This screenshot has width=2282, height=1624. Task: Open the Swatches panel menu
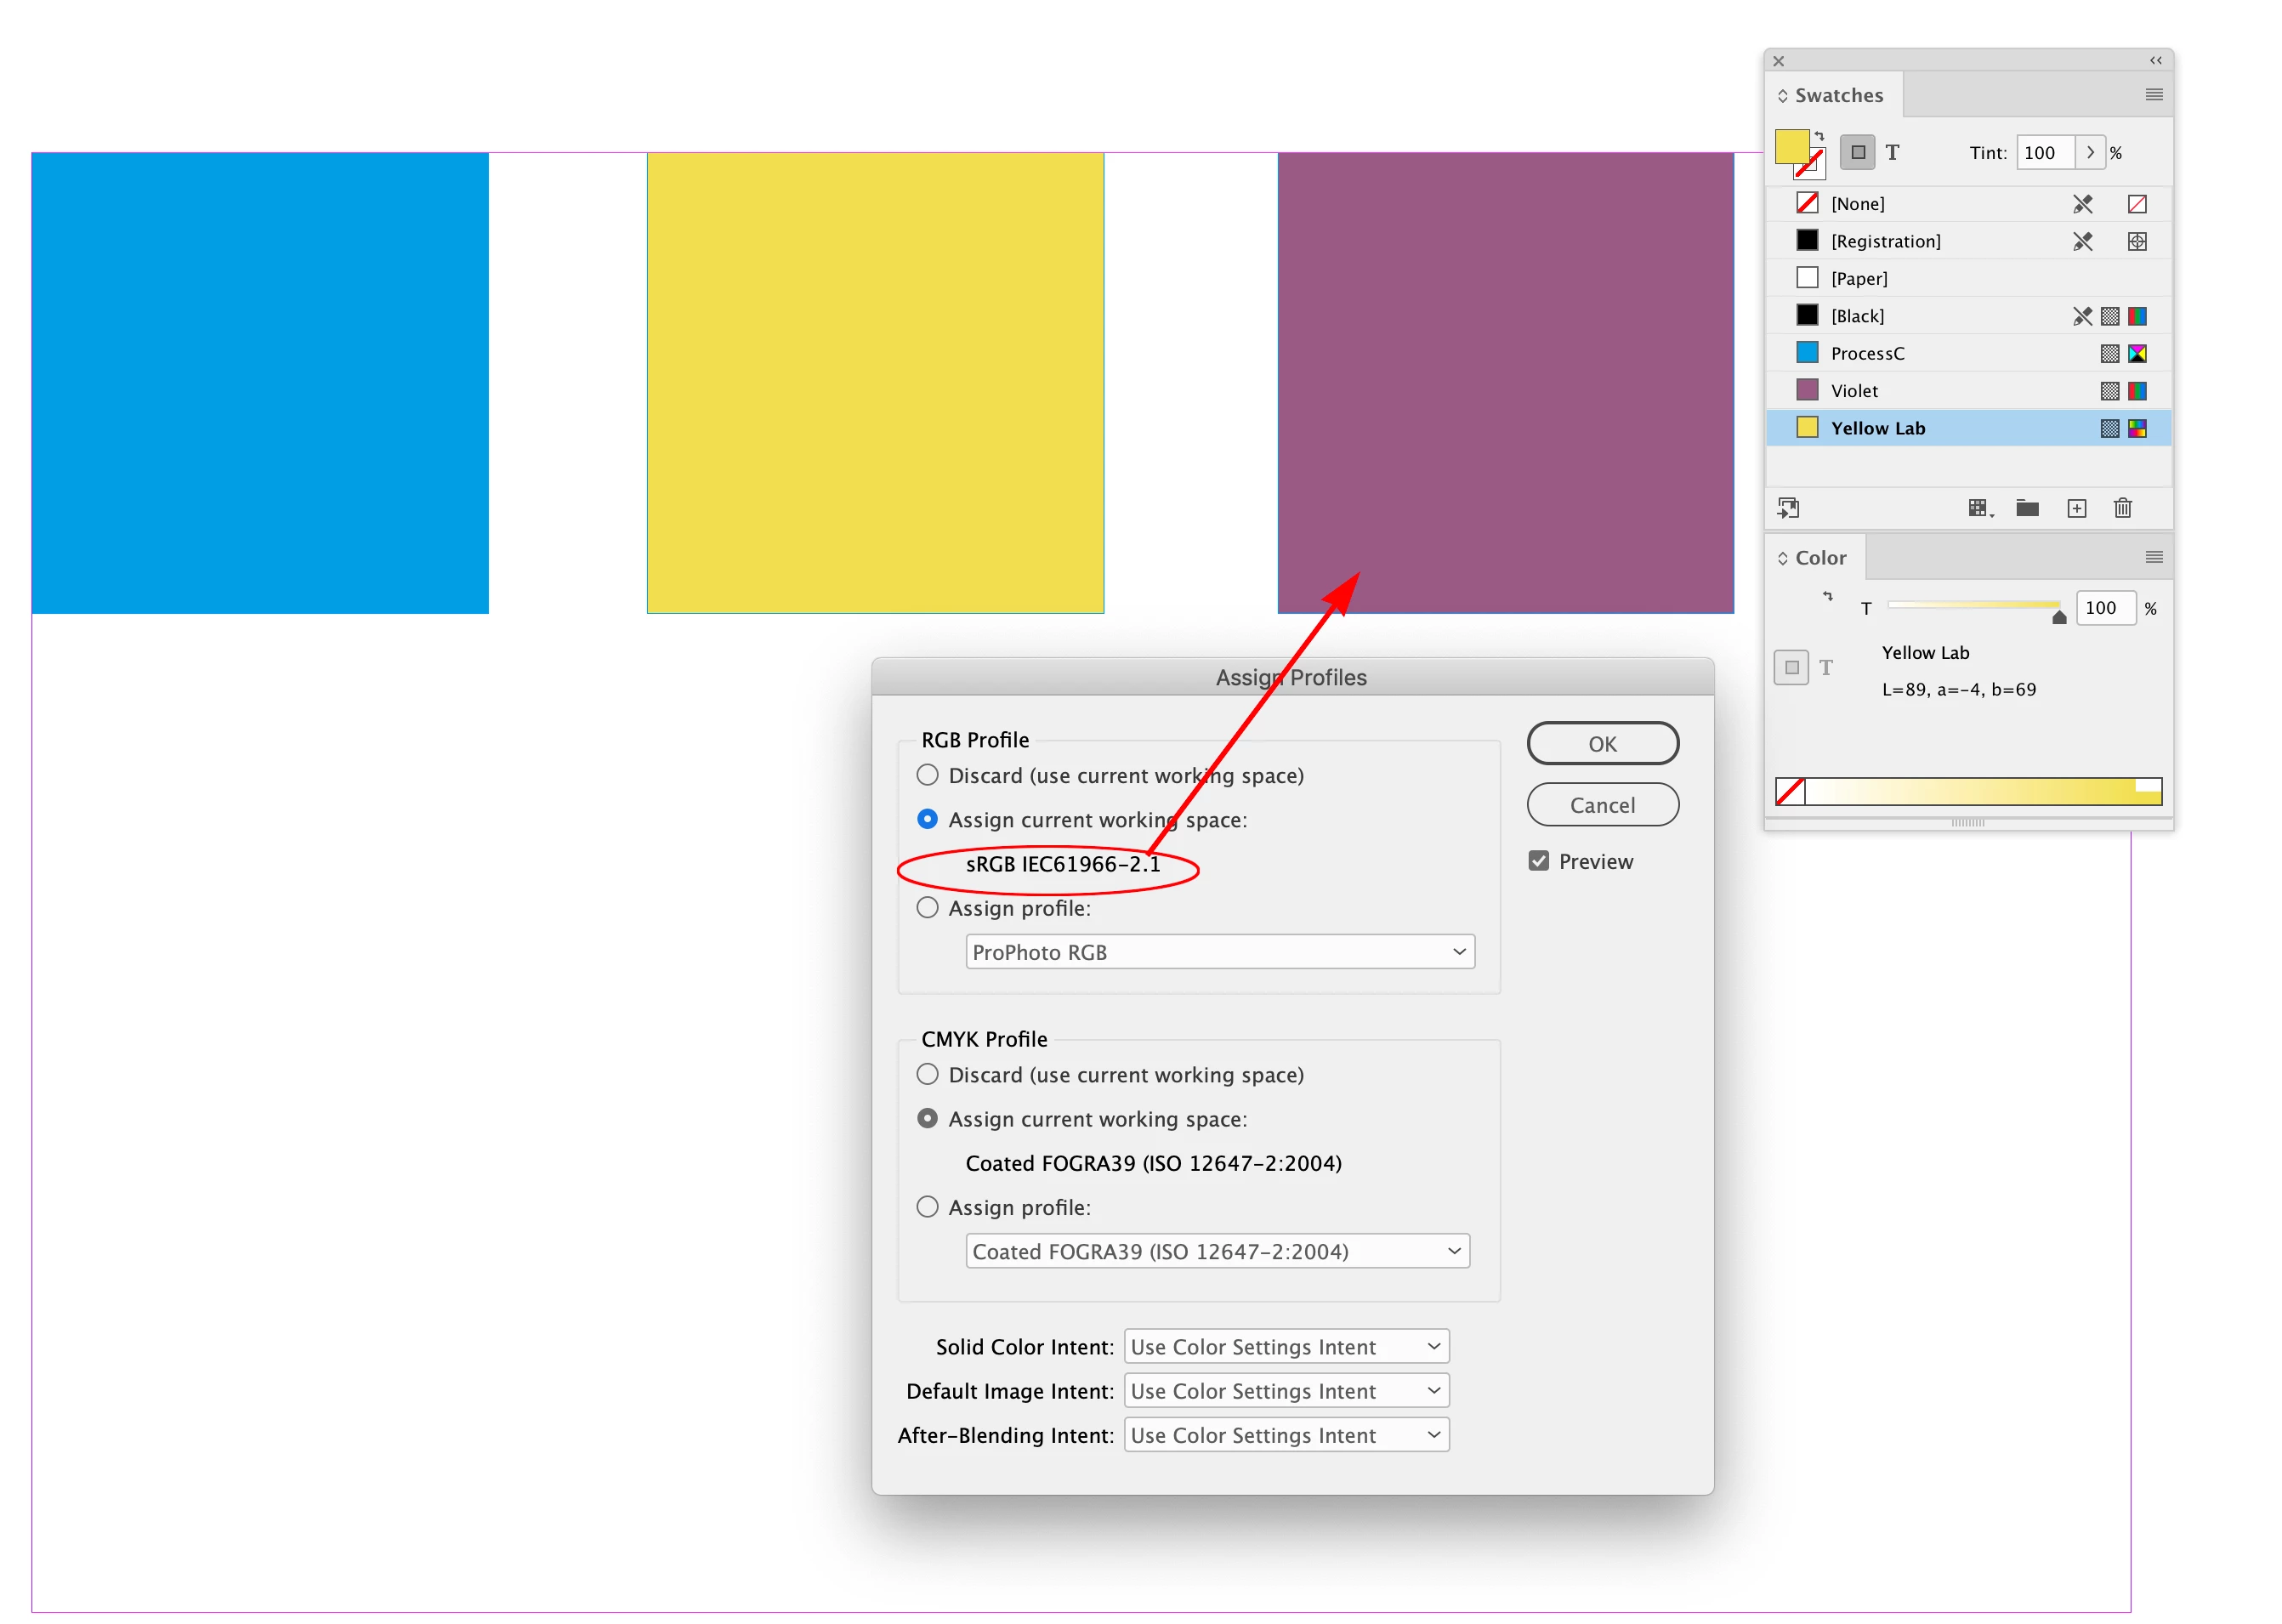click(x=2154, y=95)
